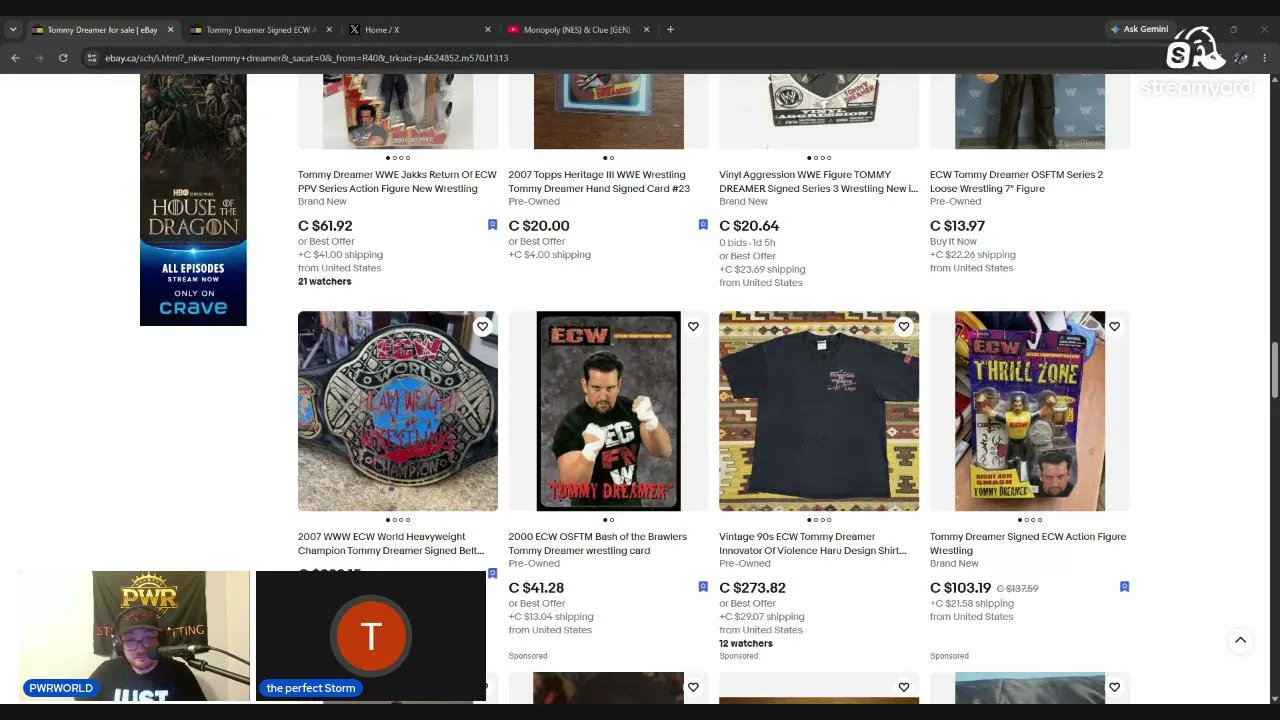Image resolution: width=1280 pixels, height=720 pixels.
Task: Open Chrome menu three dots
Action: click(1265, 58)
